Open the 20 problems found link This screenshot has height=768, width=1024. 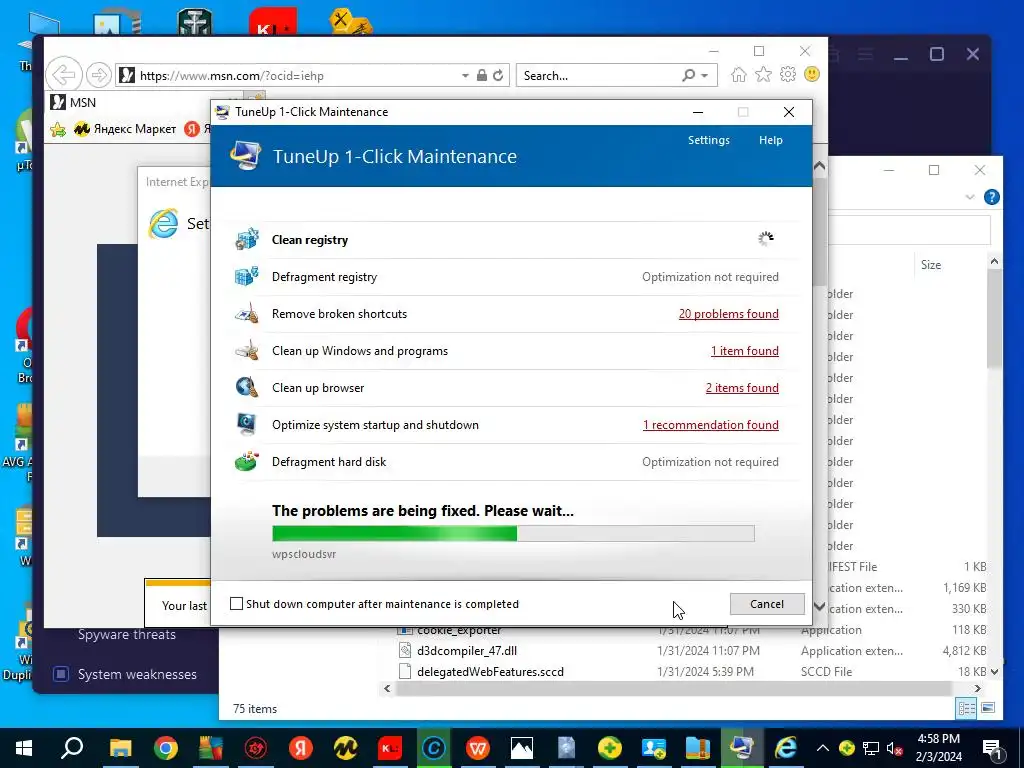(x=728, y=314)
